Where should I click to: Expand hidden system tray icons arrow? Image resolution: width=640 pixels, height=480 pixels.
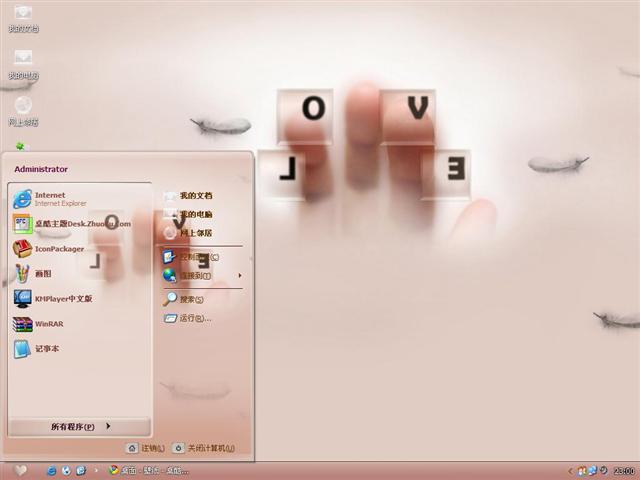click(571, 471)
